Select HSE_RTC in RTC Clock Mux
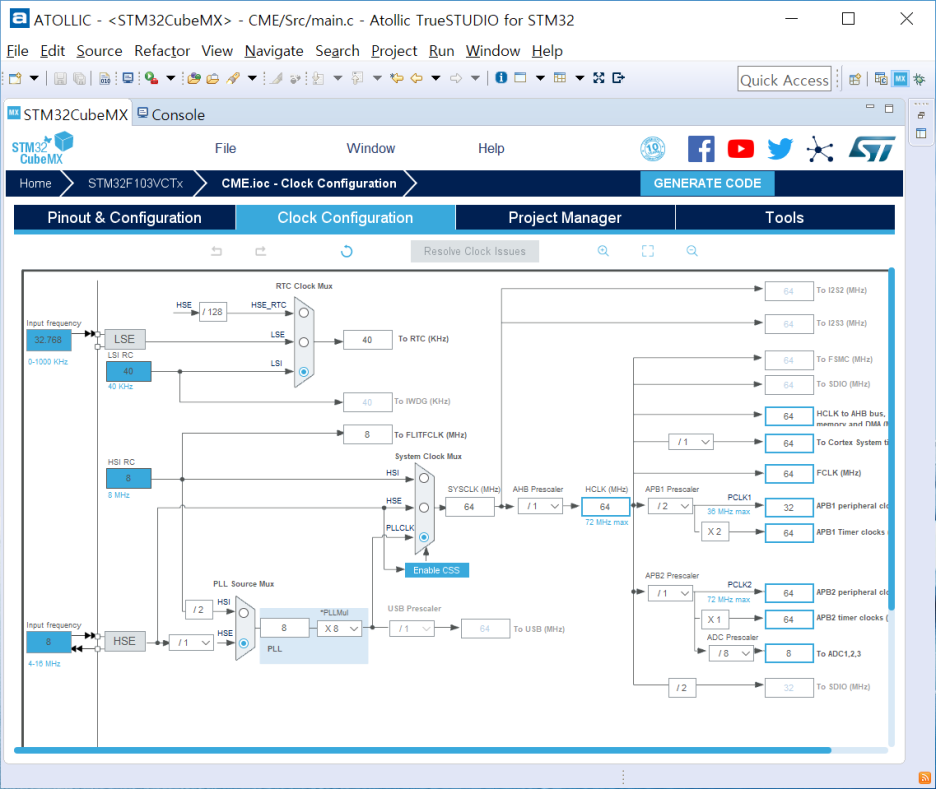 click(x=304, y=313)
